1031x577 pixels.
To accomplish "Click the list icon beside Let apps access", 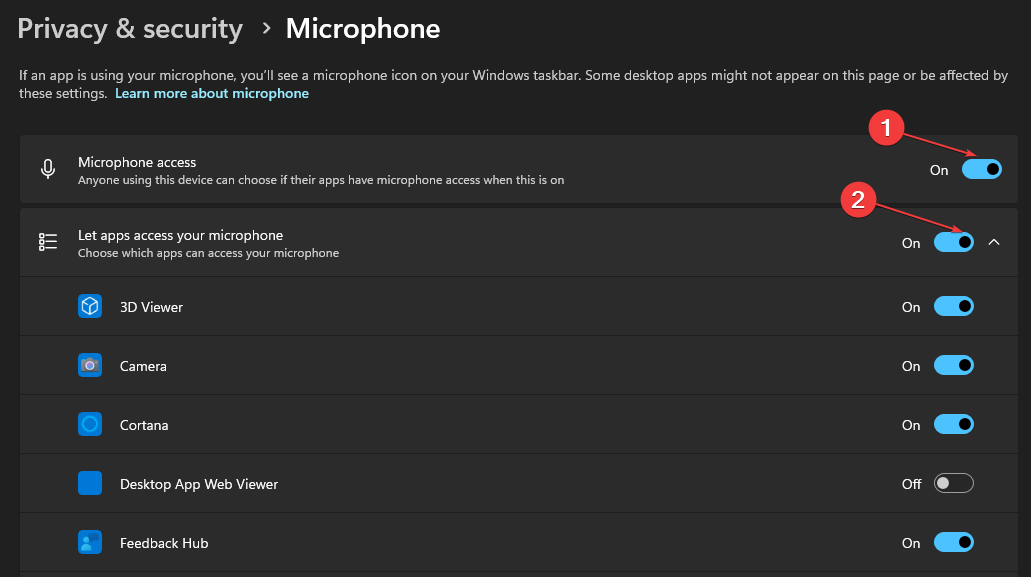I will [x=48, y=242].
